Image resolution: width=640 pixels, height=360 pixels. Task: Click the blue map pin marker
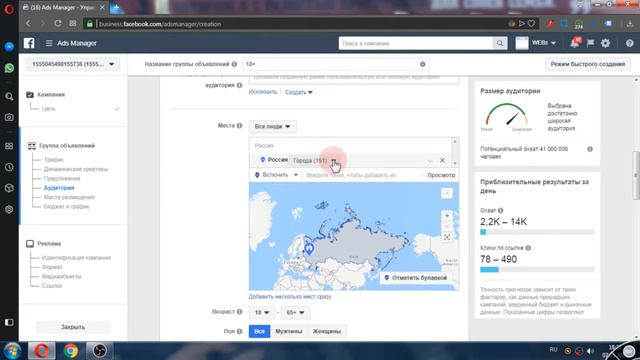click(309, 248)
